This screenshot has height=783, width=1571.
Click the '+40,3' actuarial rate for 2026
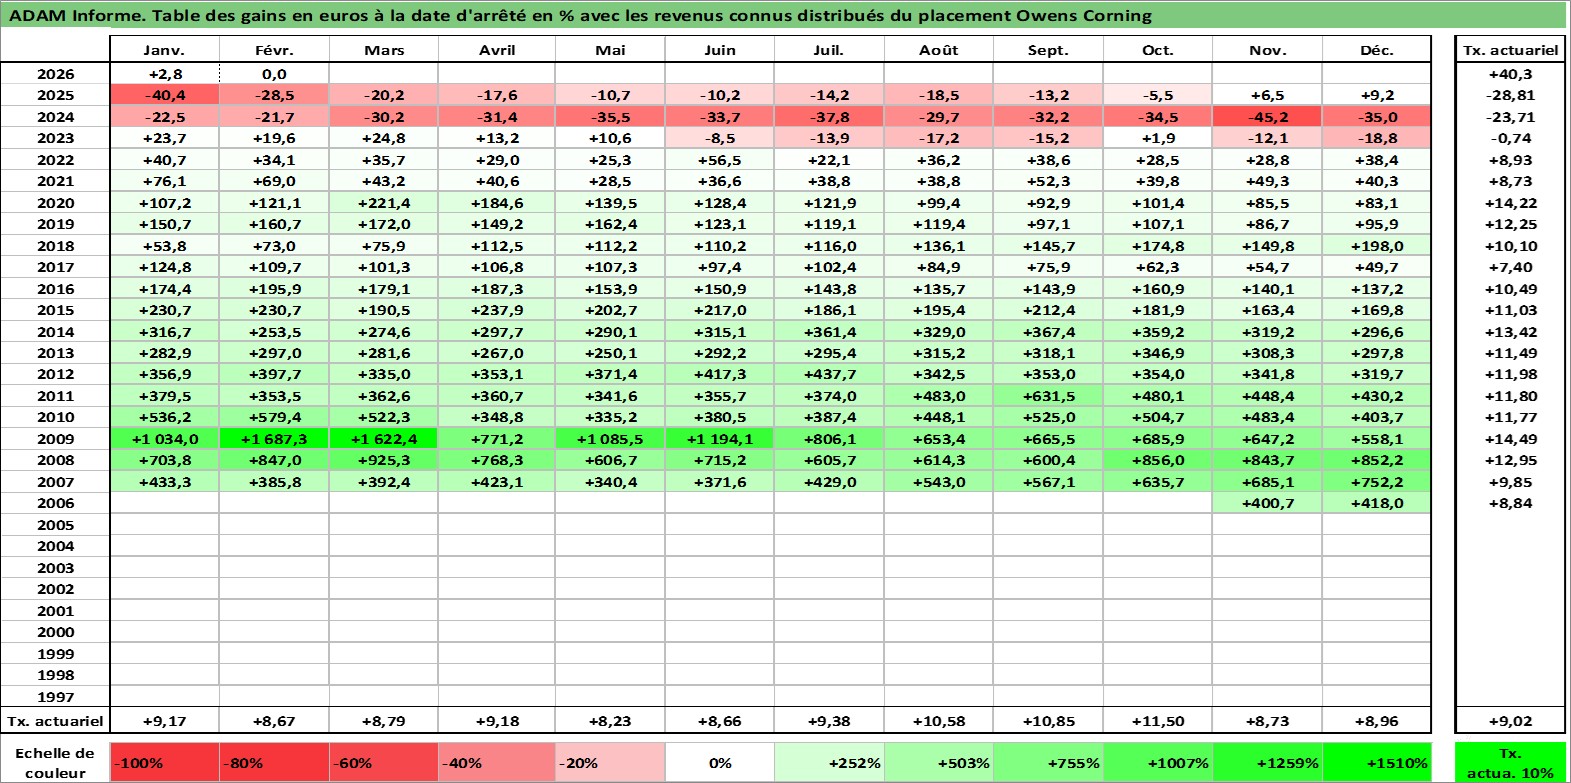tap(1510, 74)
